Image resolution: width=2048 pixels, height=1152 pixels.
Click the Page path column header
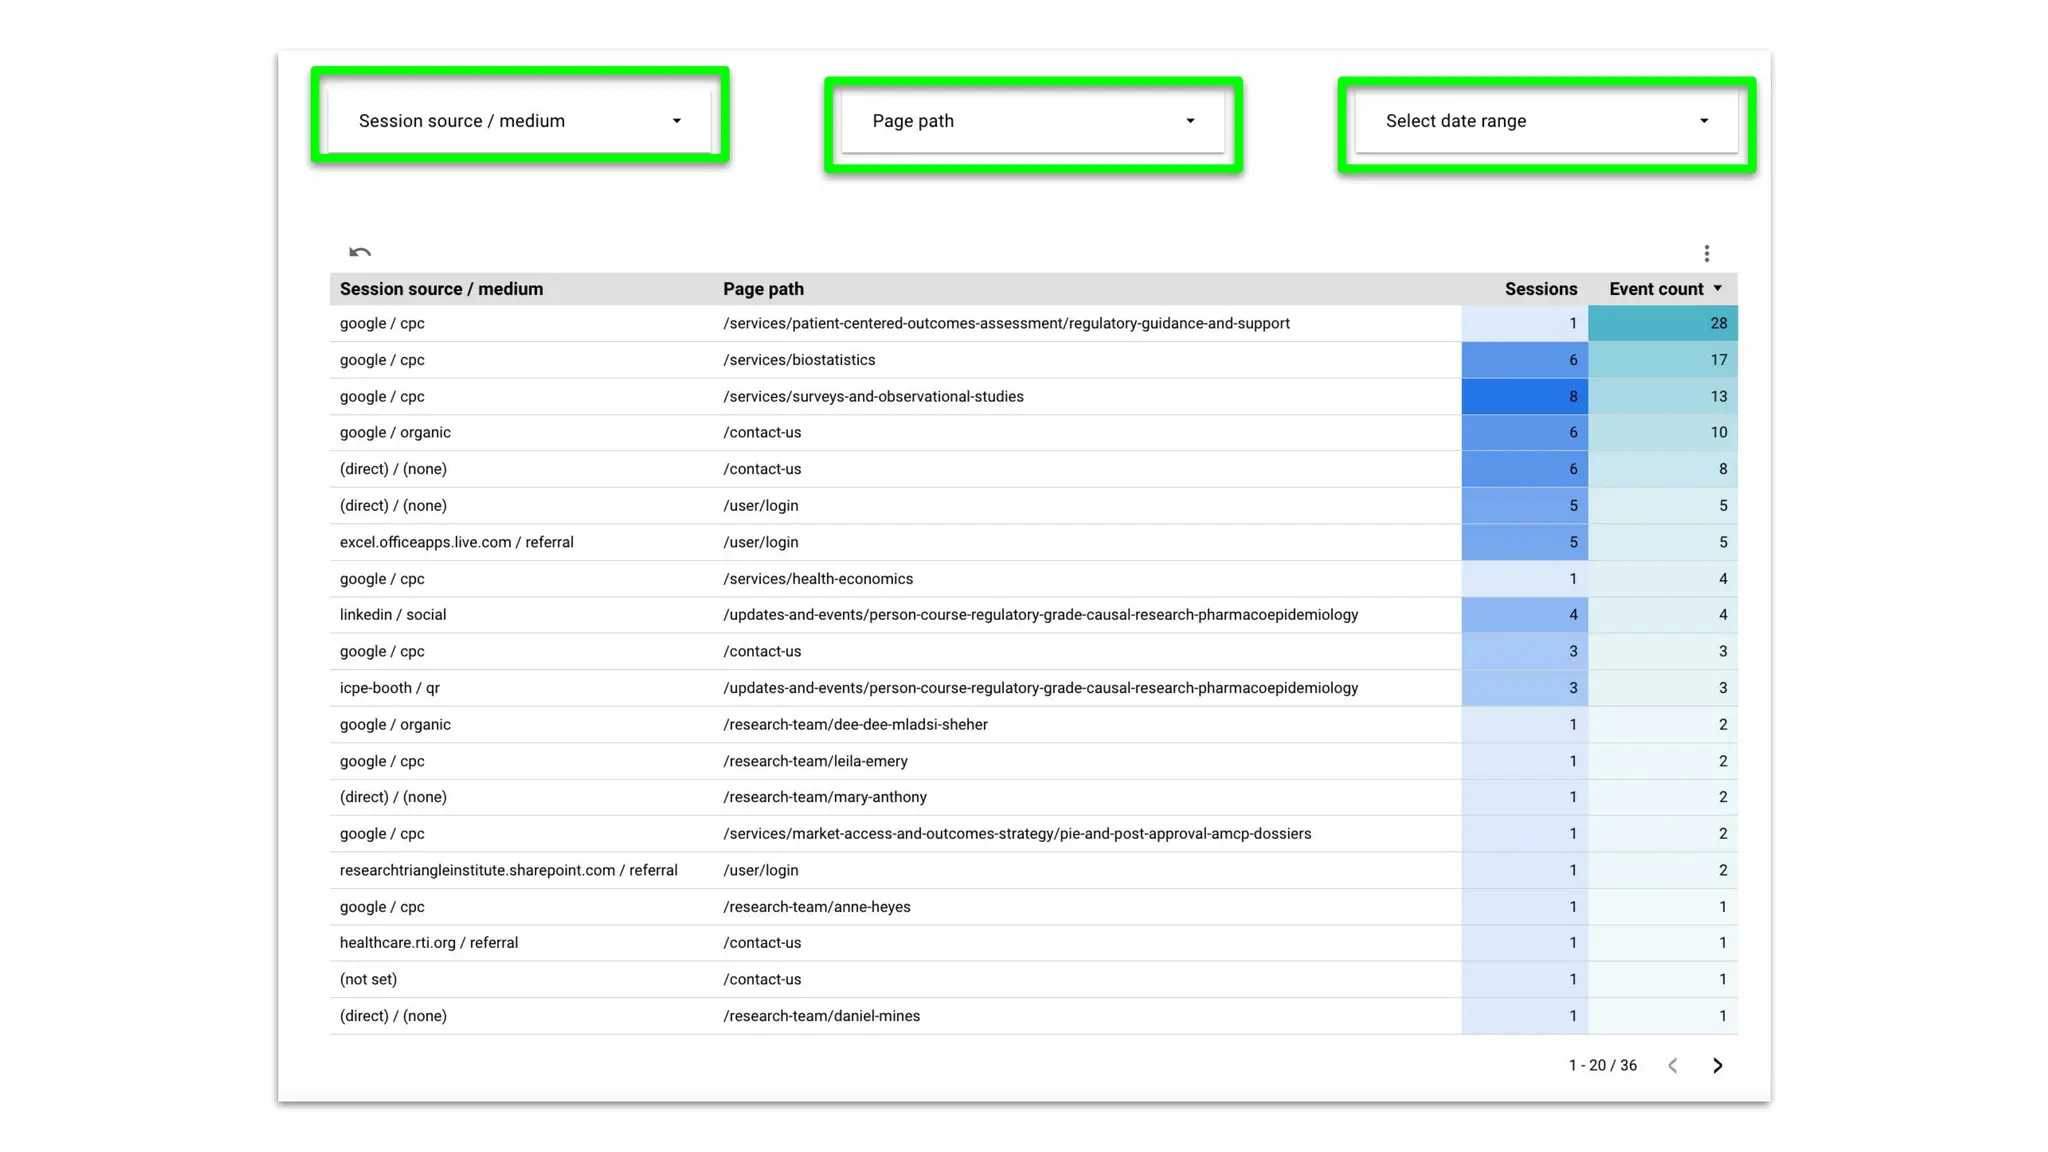click(x=763, y=289)
